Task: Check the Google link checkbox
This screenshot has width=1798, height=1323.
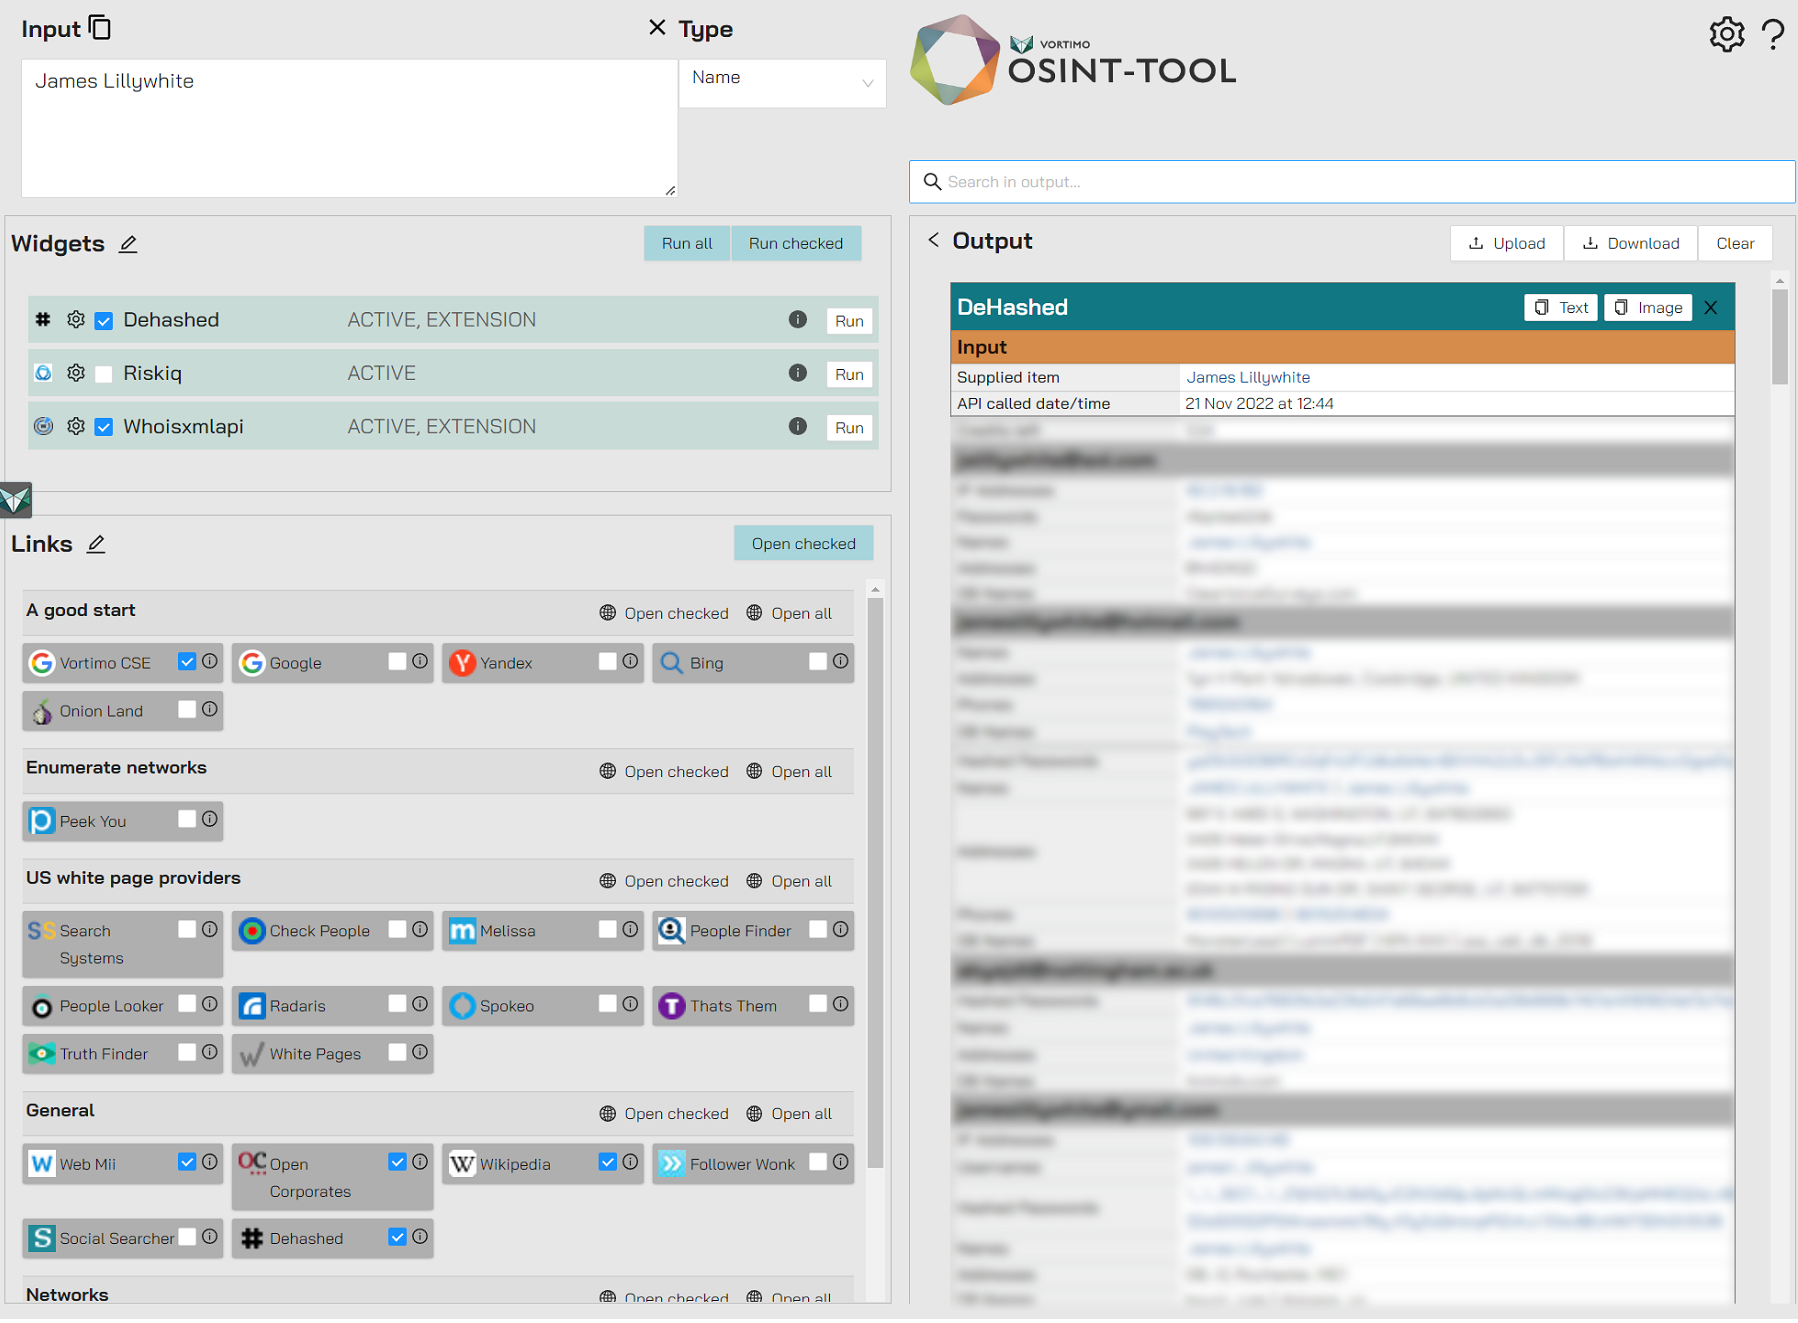Action: tap(397, 662)
